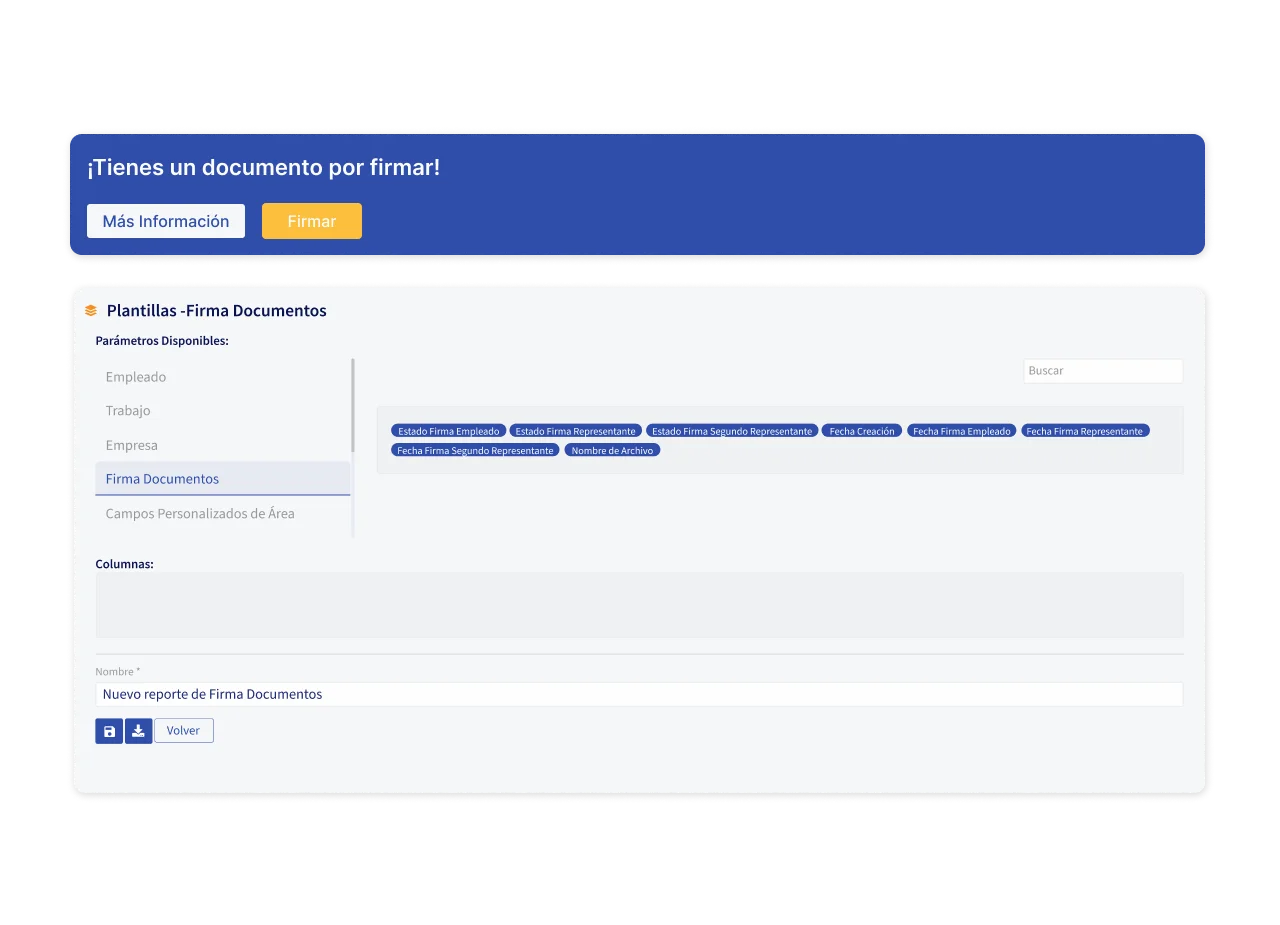Pick the Estado Firma Representante tag
1280x925 pixels.
(576, 431)
